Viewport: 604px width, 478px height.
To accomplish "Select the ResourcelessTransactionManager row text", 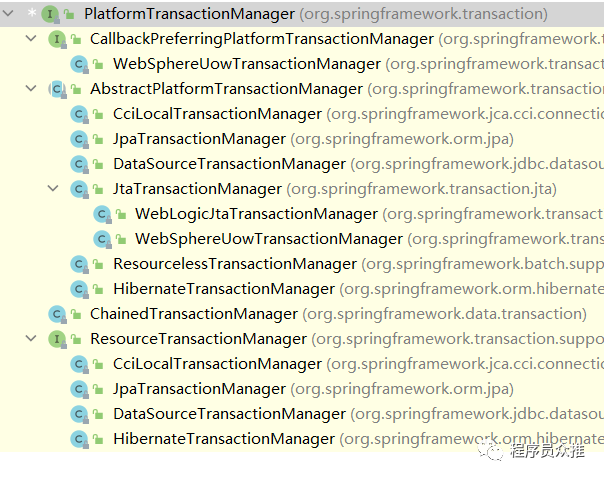I will (235, 264).
